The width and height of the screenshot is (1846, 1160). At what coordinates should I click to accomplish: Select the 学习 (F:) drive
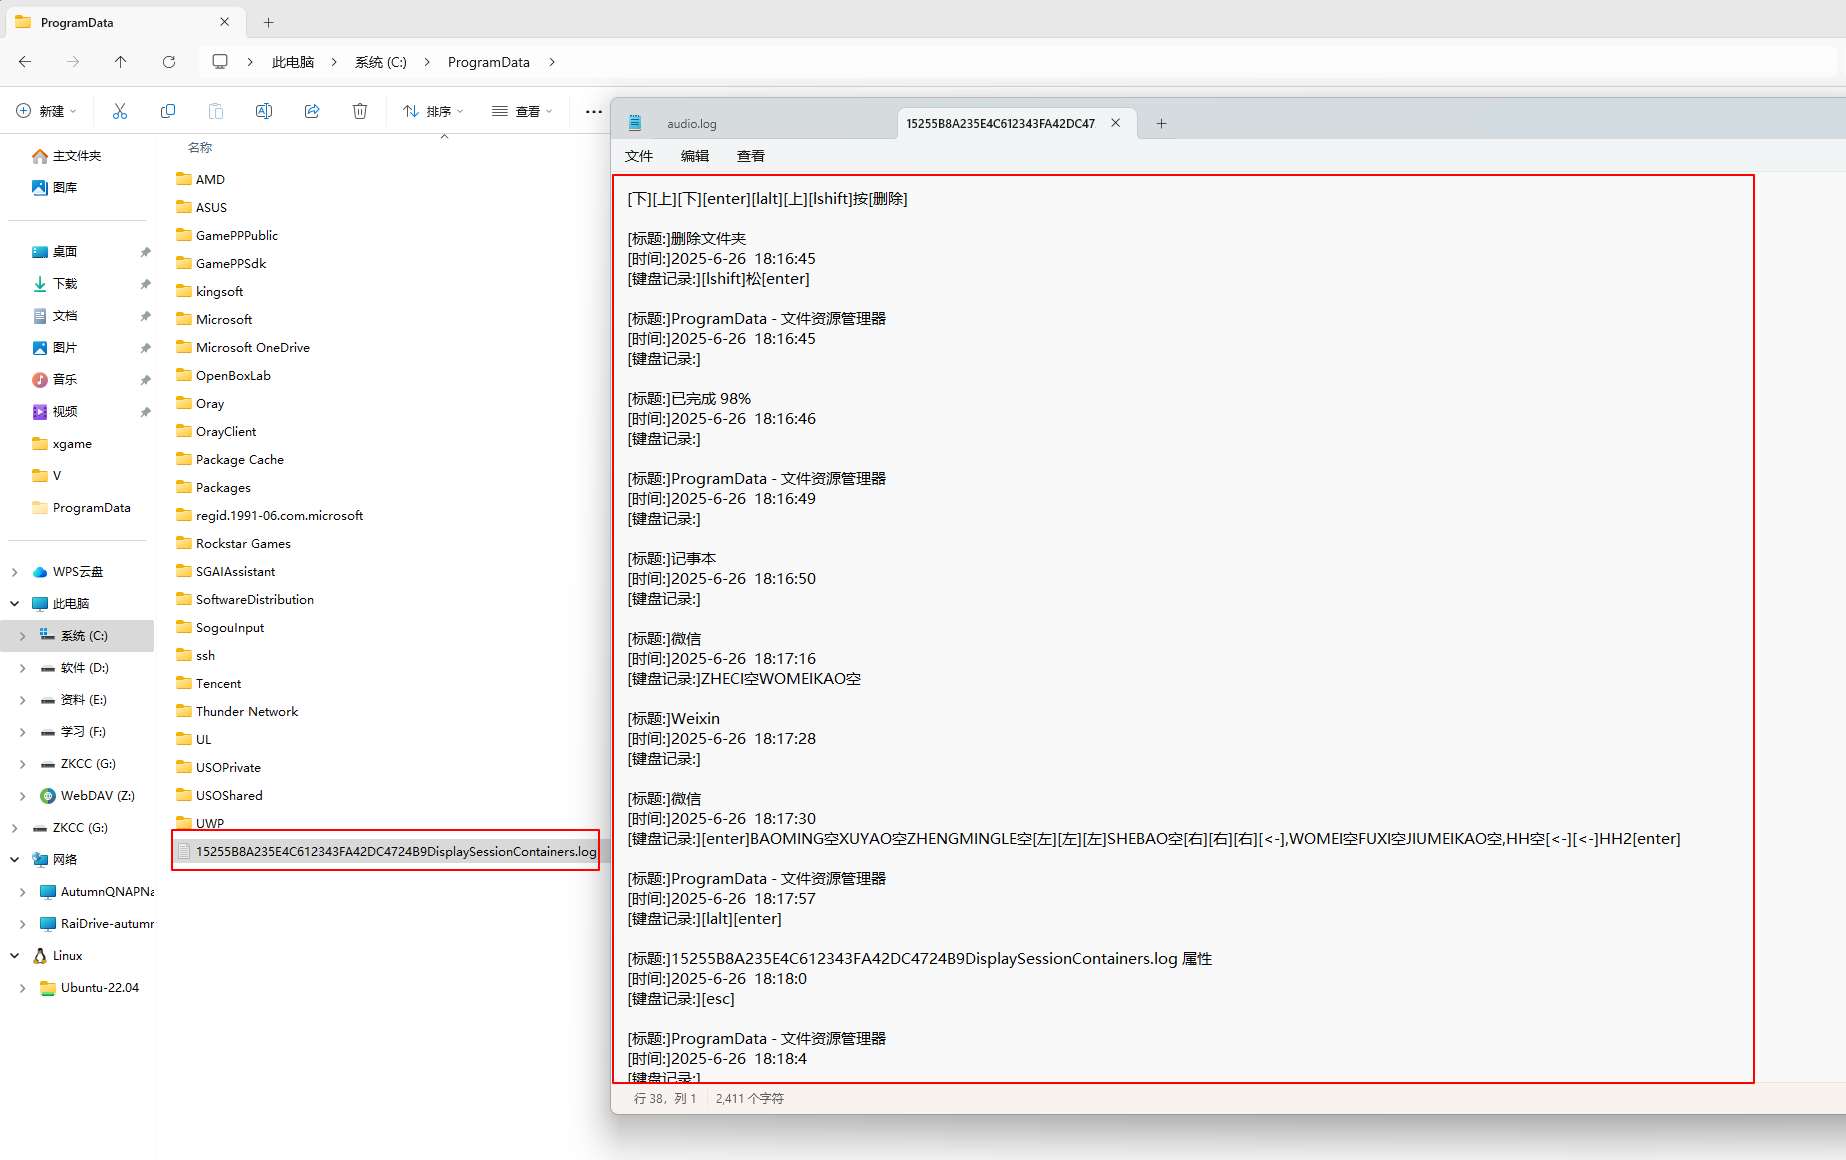(74, 732)
